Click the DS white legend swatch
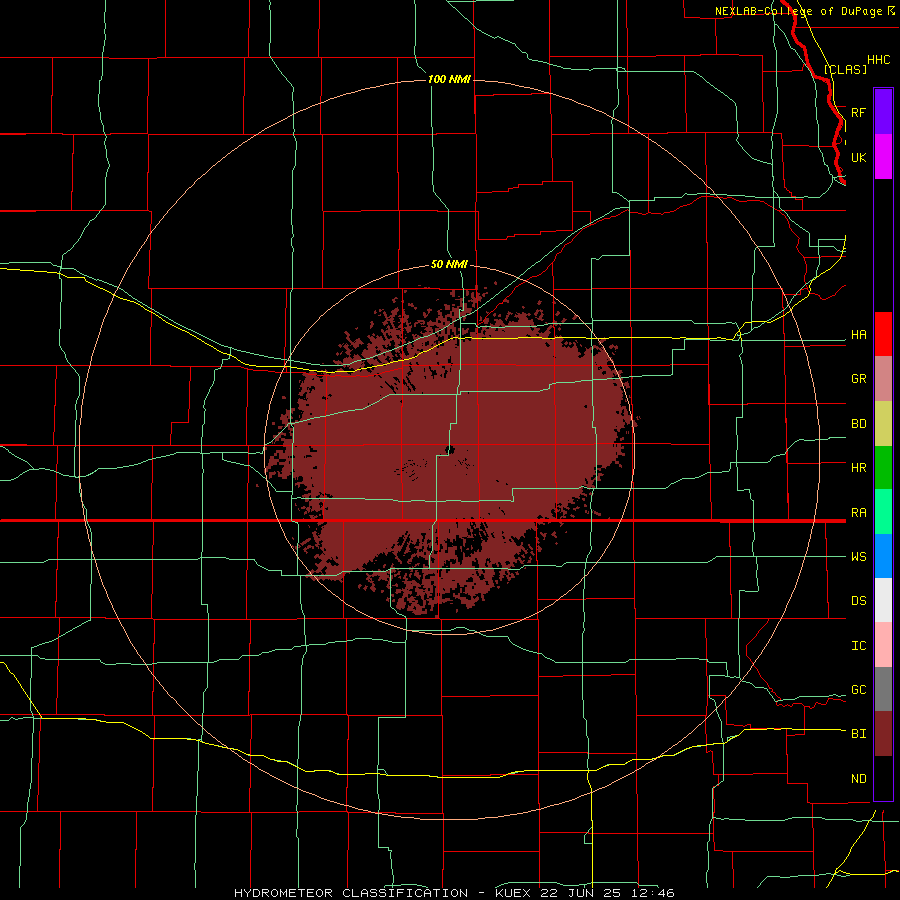The height and width of the screenshot is (900, 900). (883, 600)
